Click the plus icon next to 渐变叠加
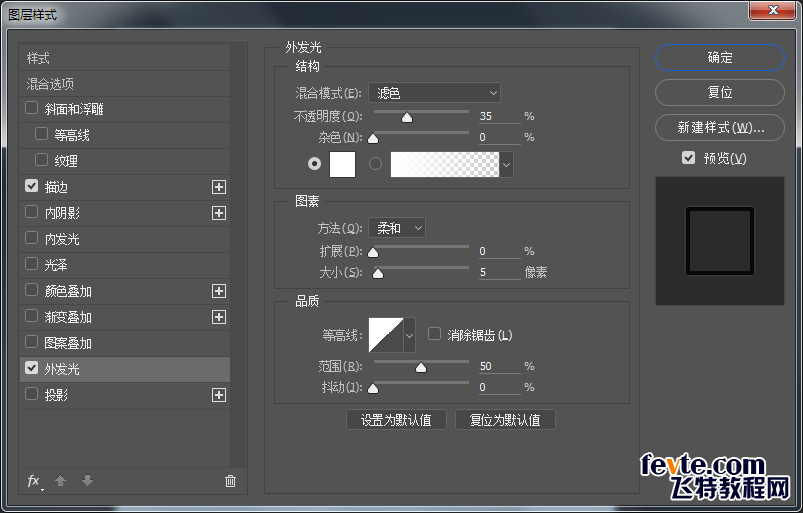This screenshot has height=513, width=803. pos(219,317)
